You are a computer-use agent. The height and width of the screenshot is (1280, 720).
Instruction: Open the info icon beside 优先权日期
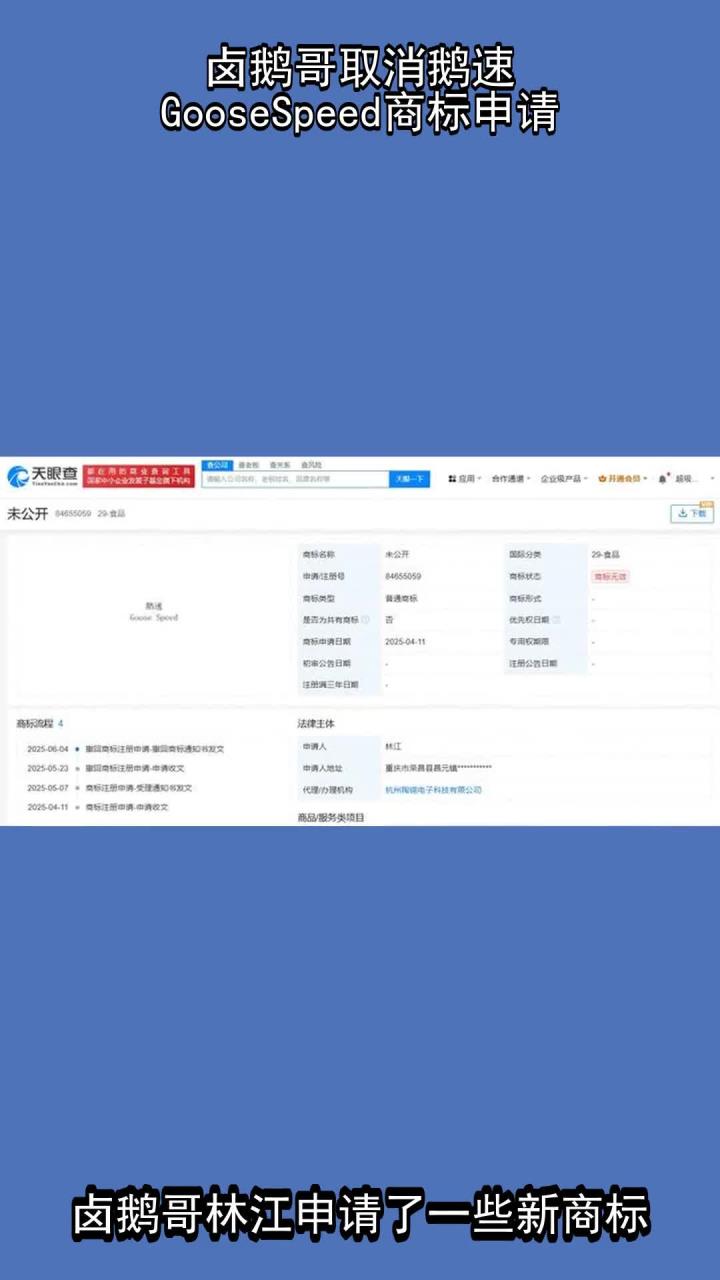(x=556, y=620)
